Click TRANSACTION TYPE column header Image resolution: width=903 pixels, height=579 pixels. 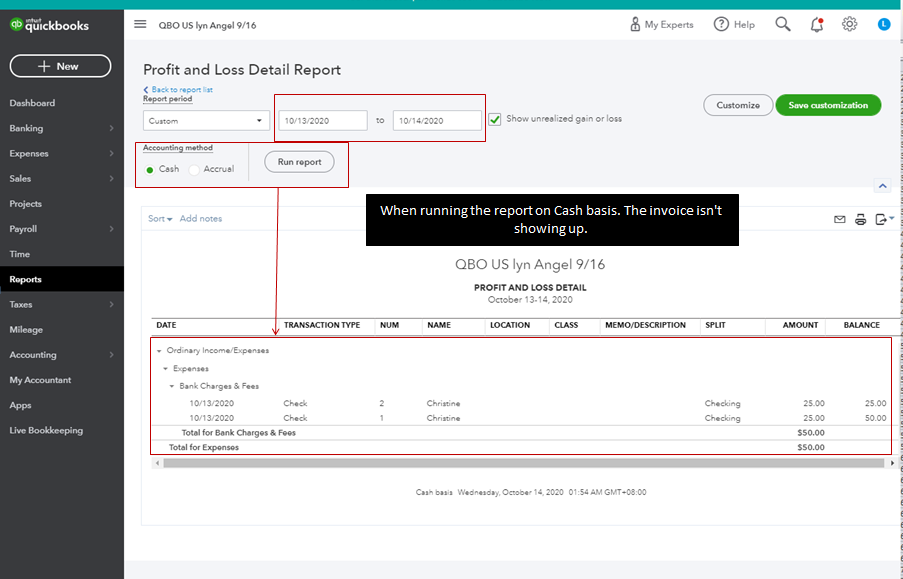coord(322,325)
